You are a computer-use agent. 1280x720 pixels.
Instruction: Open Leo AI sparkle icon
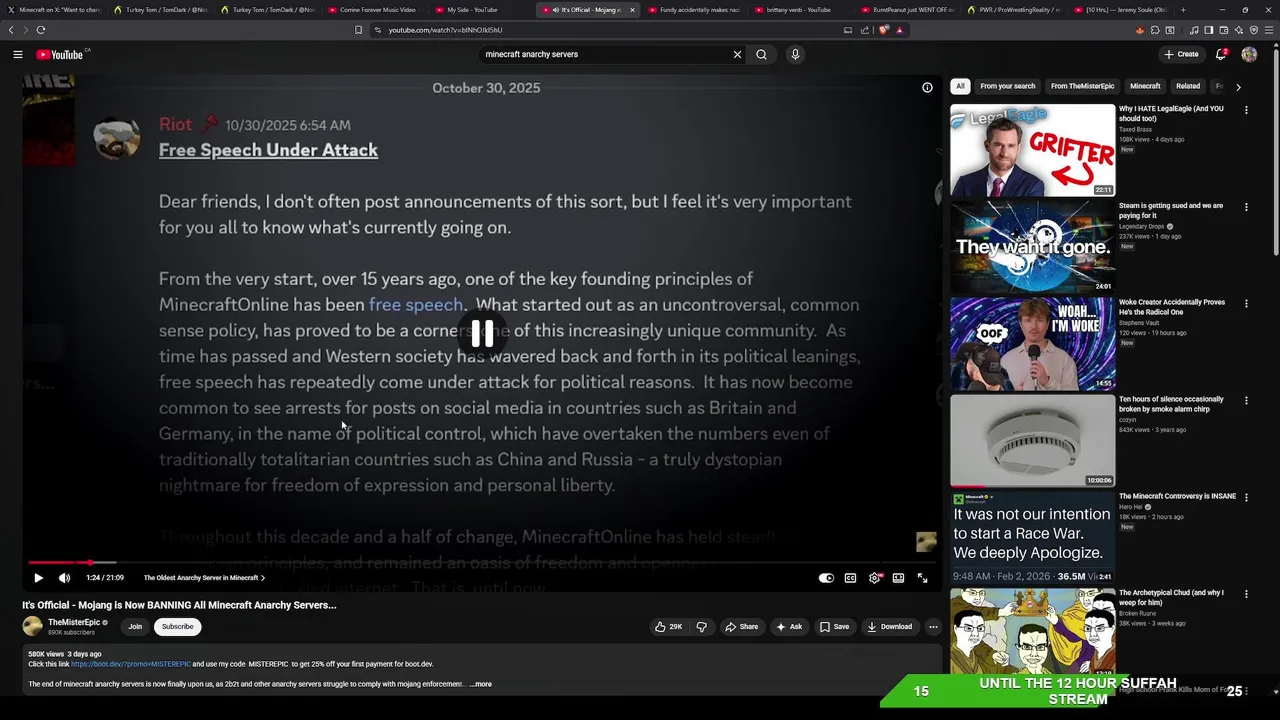[x=1239, y=30]
